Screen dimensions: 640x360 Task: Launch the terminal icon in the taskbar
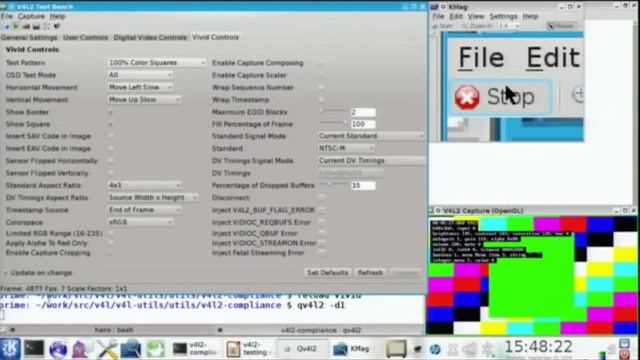(x=34, y=349)
